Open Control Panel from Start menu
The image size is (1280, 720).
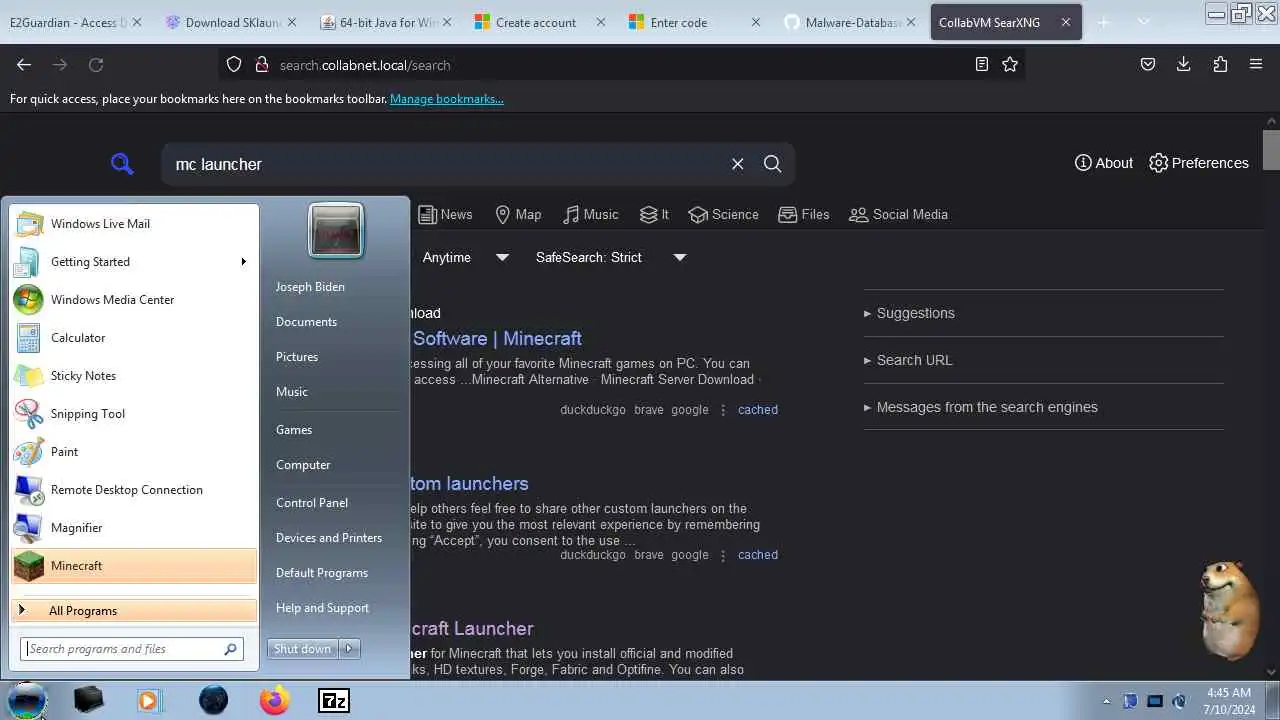click(x=312, y=503)
